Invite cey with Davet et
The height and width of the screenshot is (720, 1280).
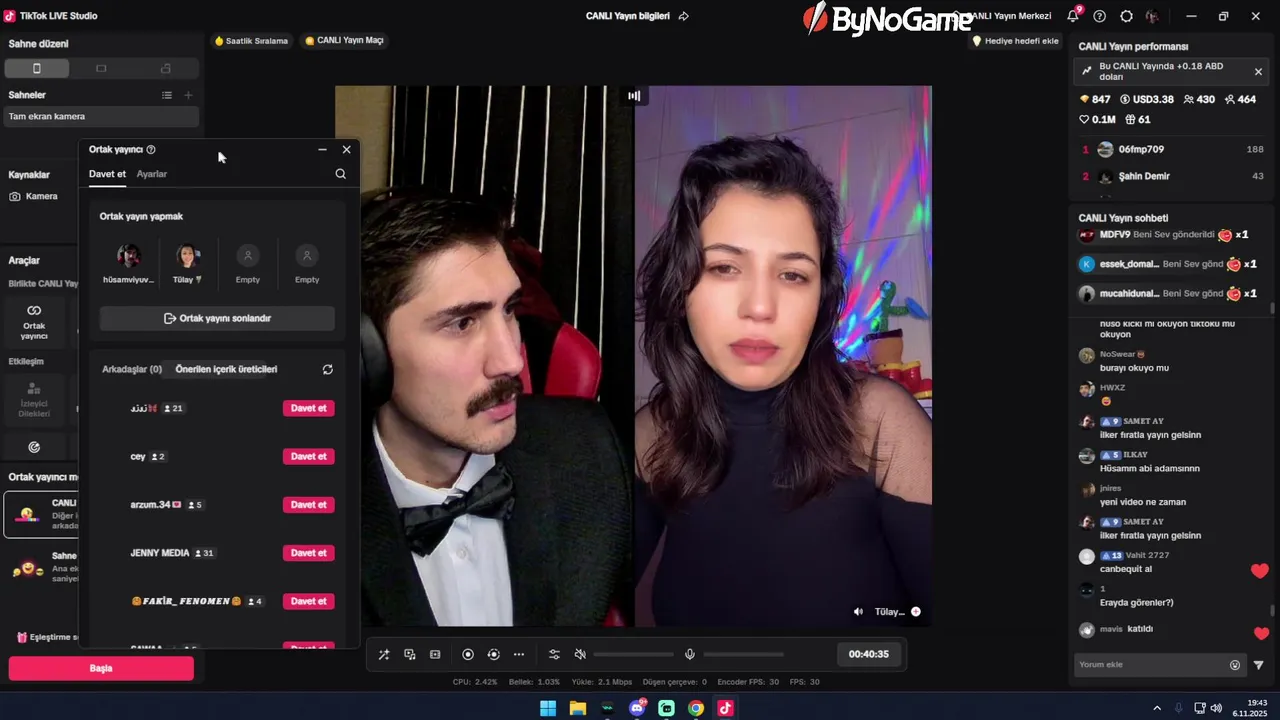308,456
